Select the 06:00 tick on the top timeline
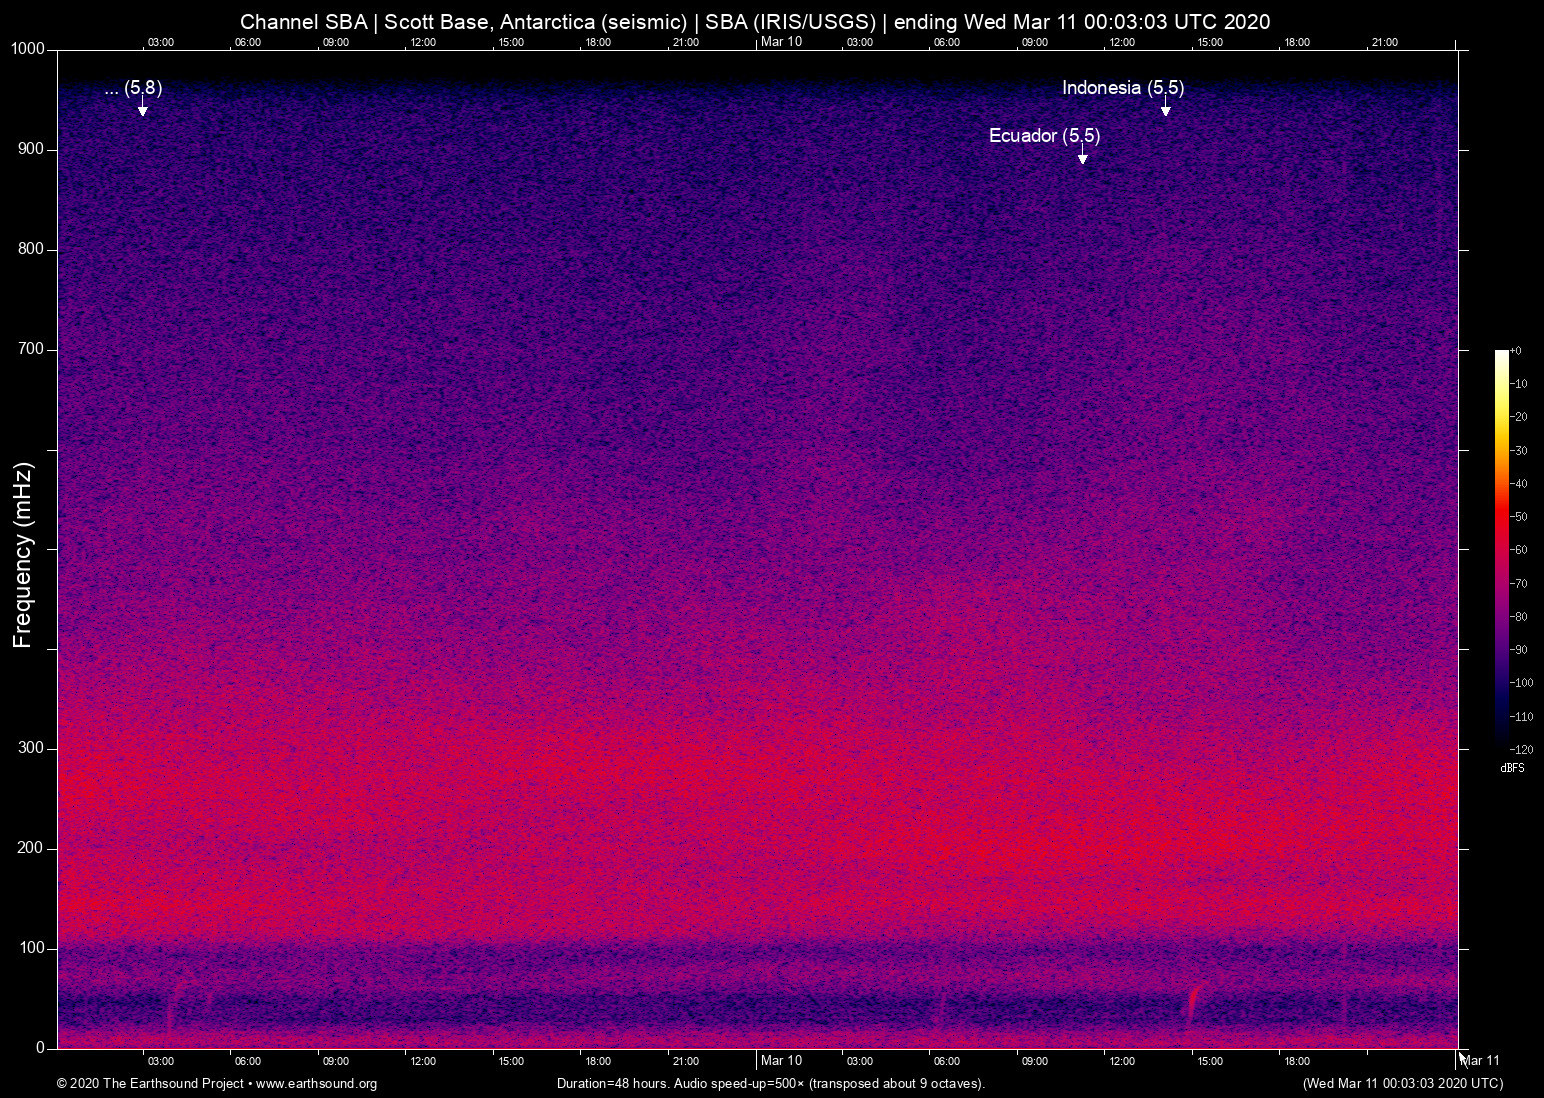The height and width of the screenshot is (1098, 1544). coord(248,42)
